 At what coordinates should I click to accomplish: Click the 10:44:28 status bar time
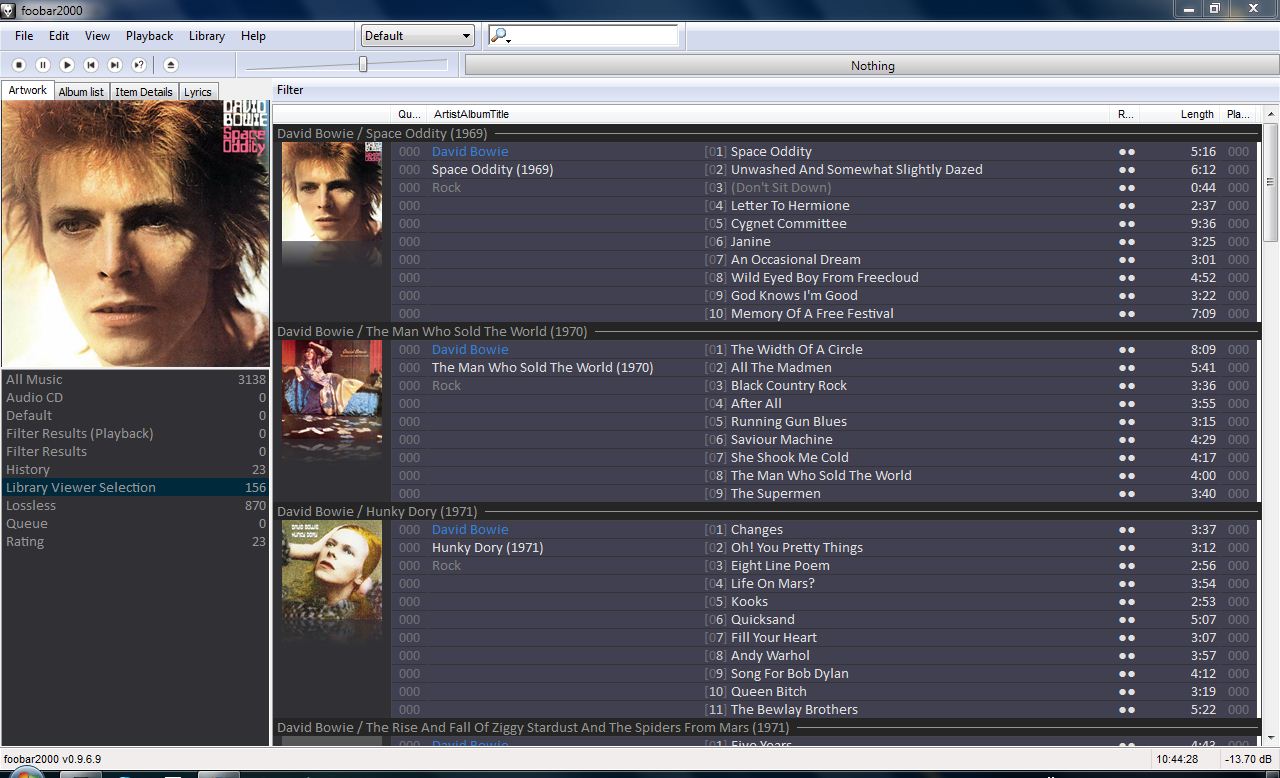1177,759
